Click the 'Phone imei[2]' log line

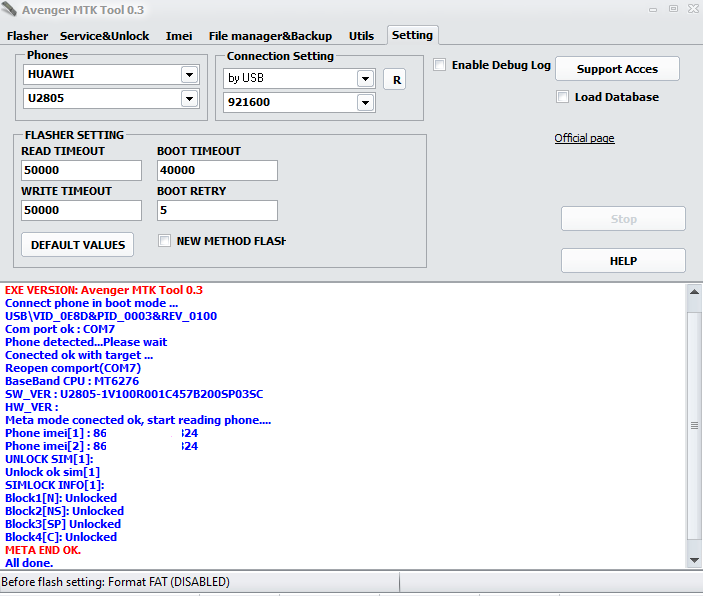pyautogui.click(x=101, y=446)
